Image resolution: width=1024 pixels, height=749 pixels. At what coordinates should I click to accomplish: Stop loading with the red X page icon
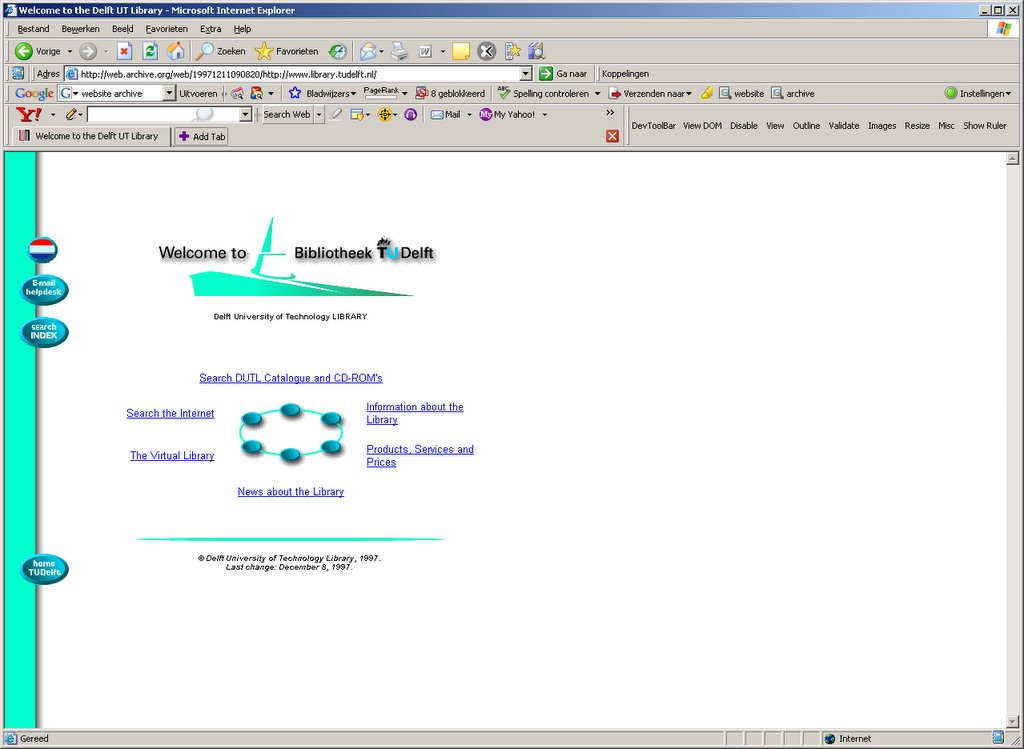[x=124, y=51]
